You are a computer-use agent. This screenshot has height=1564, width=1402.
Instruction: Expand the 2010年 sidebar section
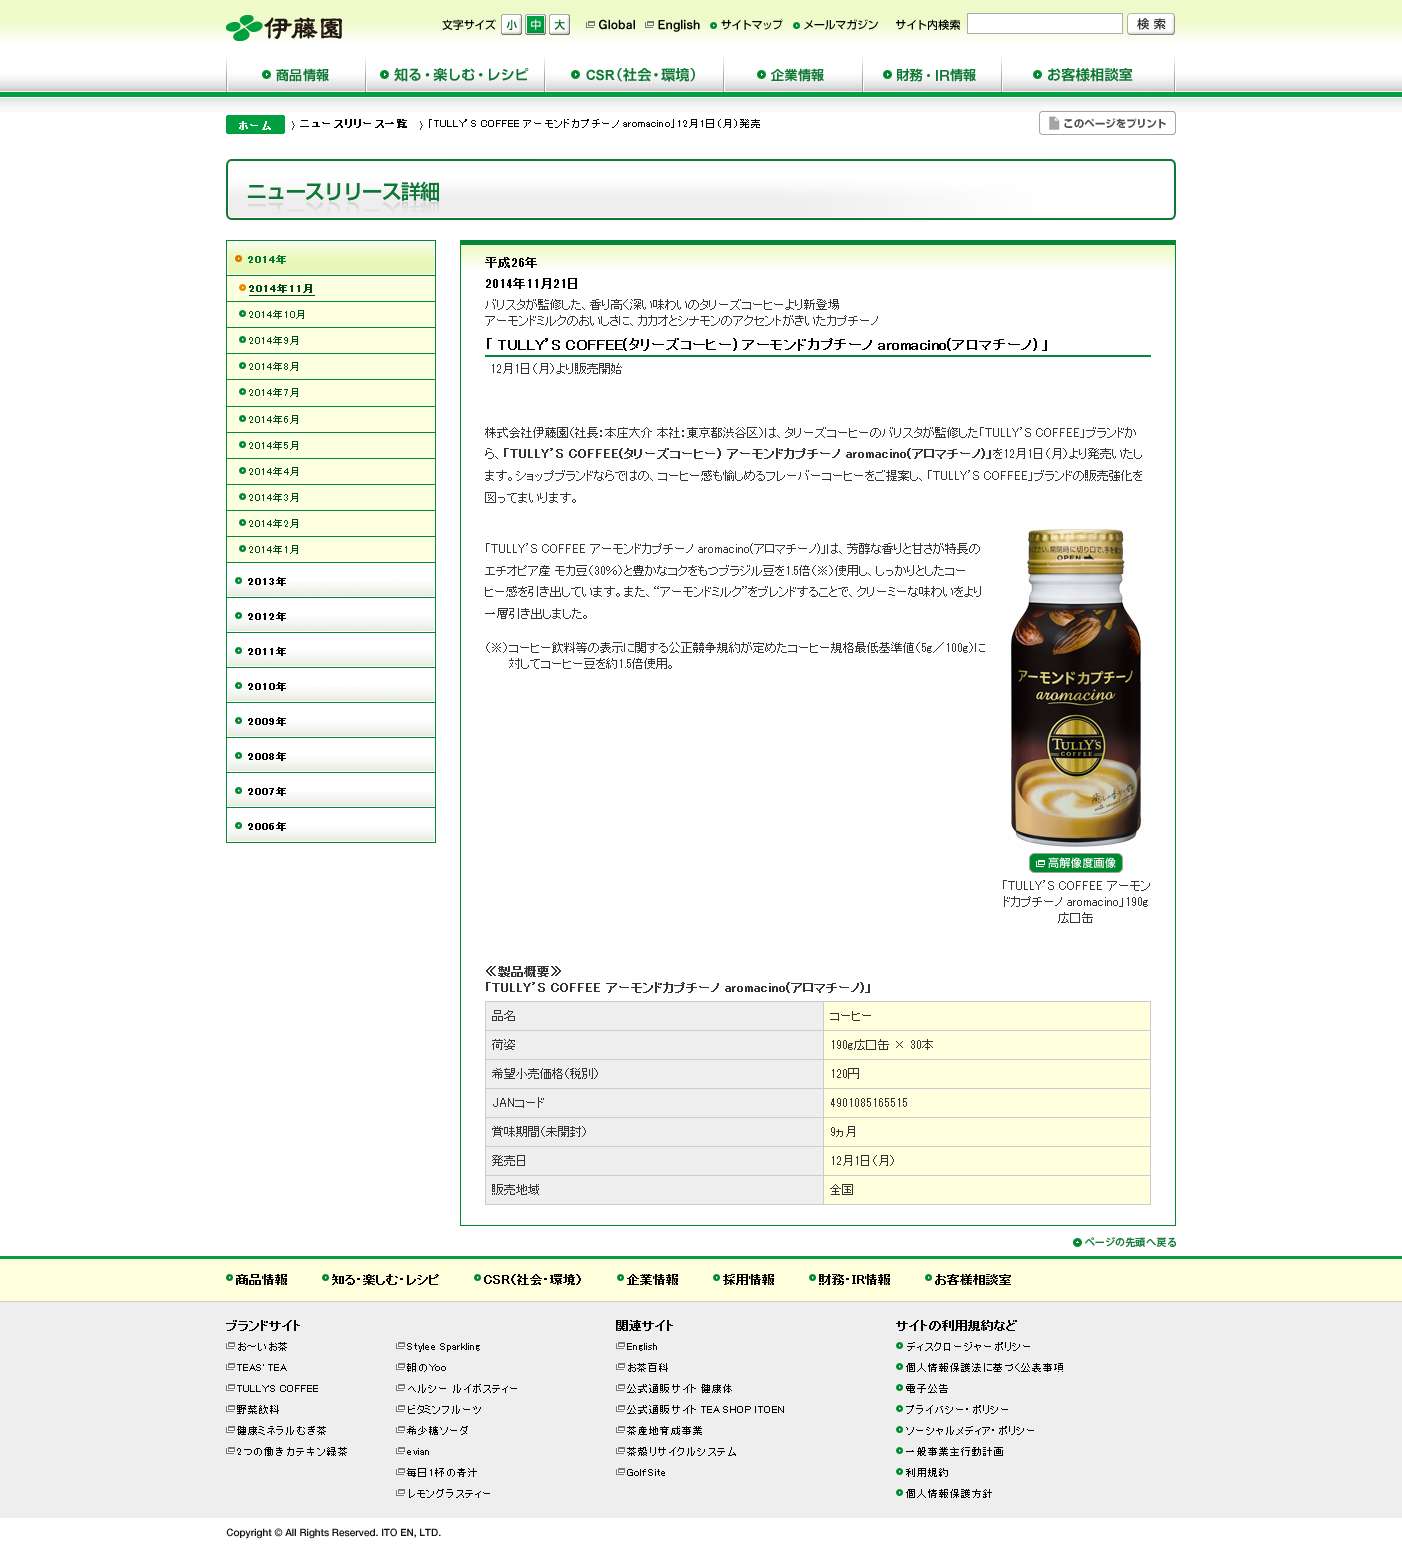pyautogui.click(x=331, y=685)
